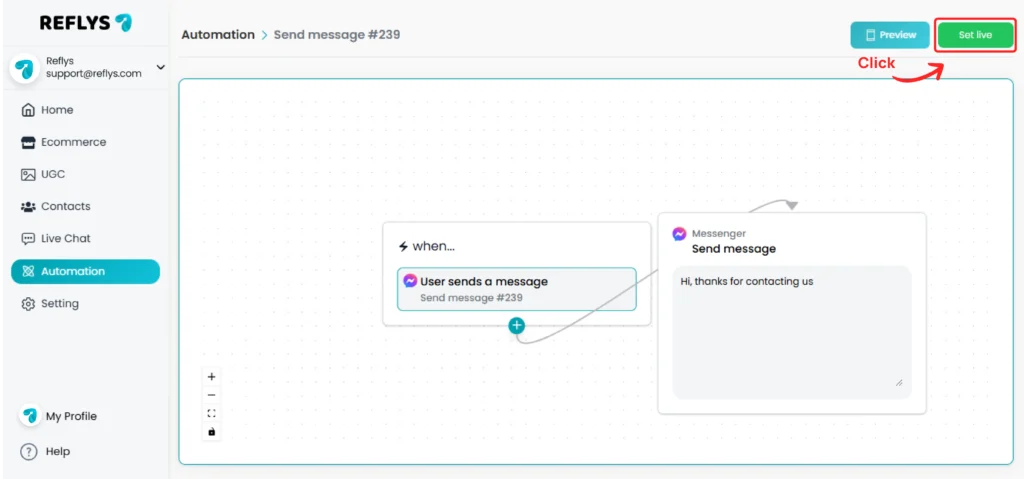The image size is (1024, 479).
Task: Click the Messenger icon in trigger card
Action: (x=410, y=281)
